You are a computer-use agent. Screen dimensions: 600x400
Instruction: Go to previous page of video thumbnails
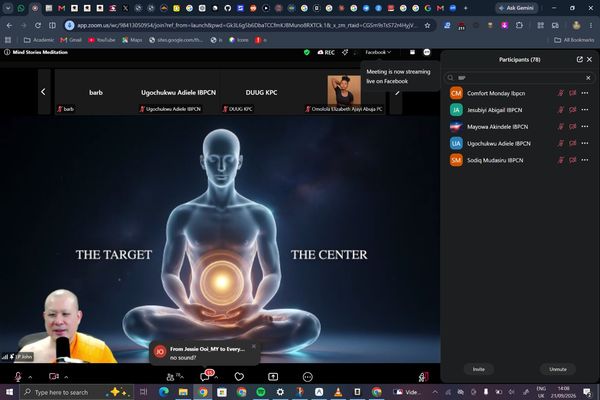tap(43, 92)
